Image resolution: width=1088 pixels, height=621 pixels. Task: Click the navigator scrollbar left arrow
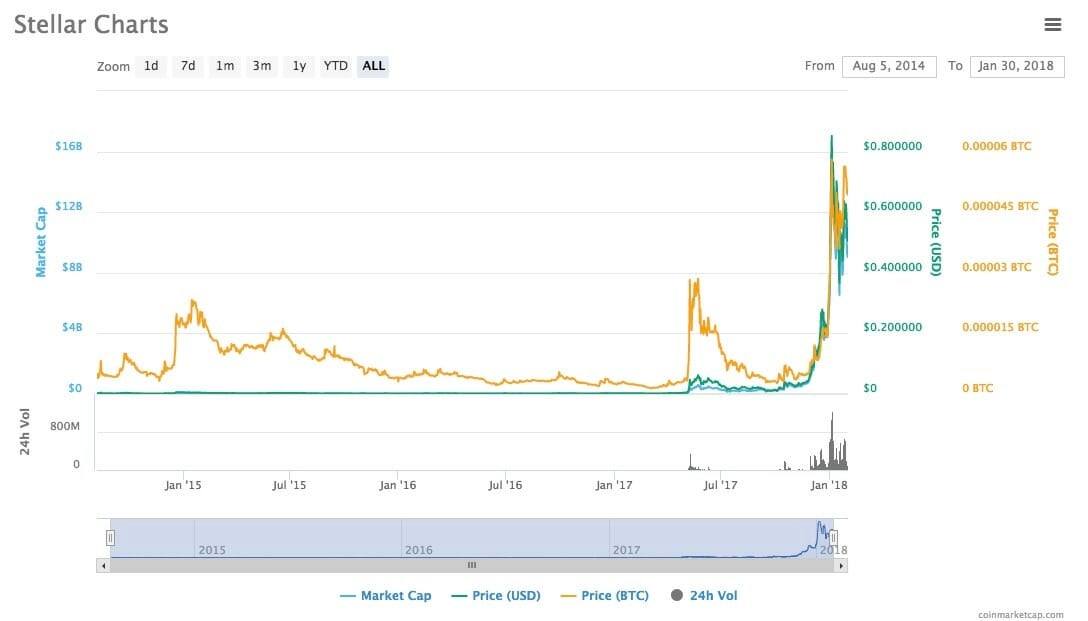103,565
